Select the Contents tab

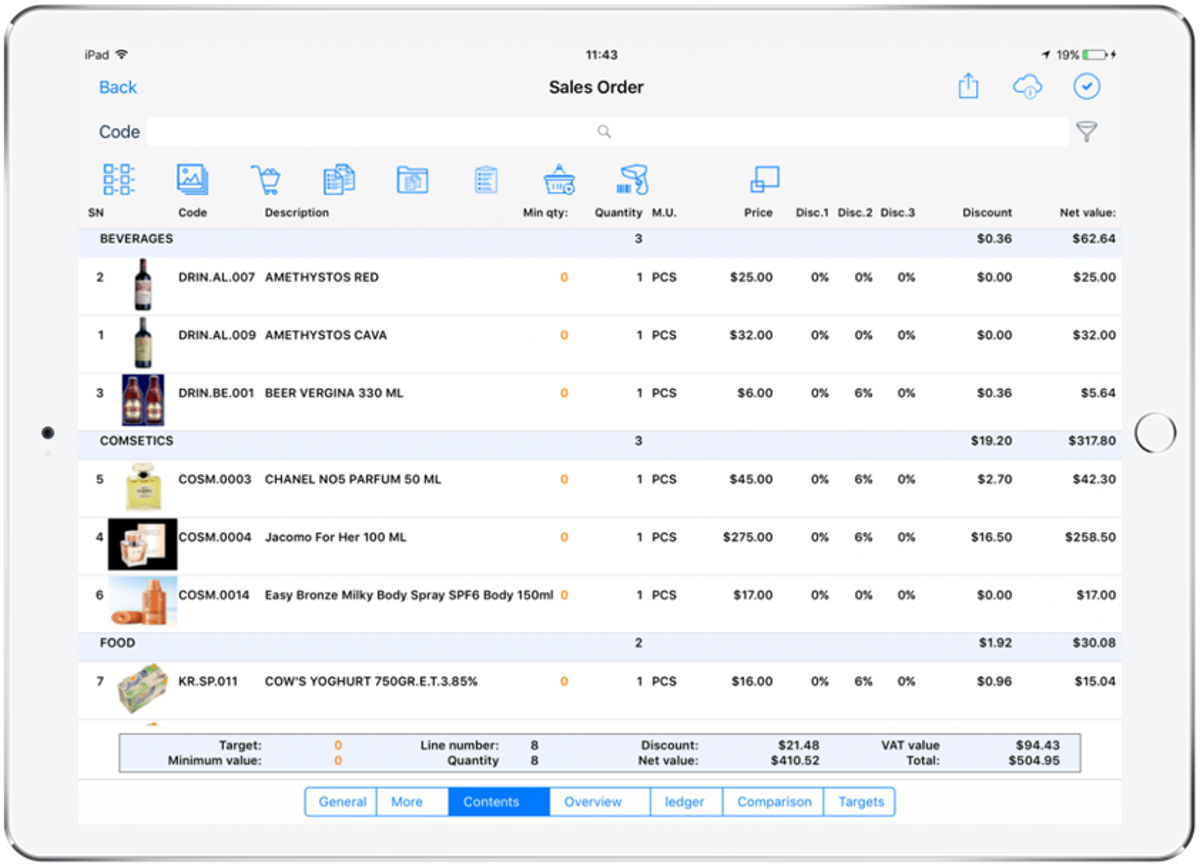click(499, 802)
